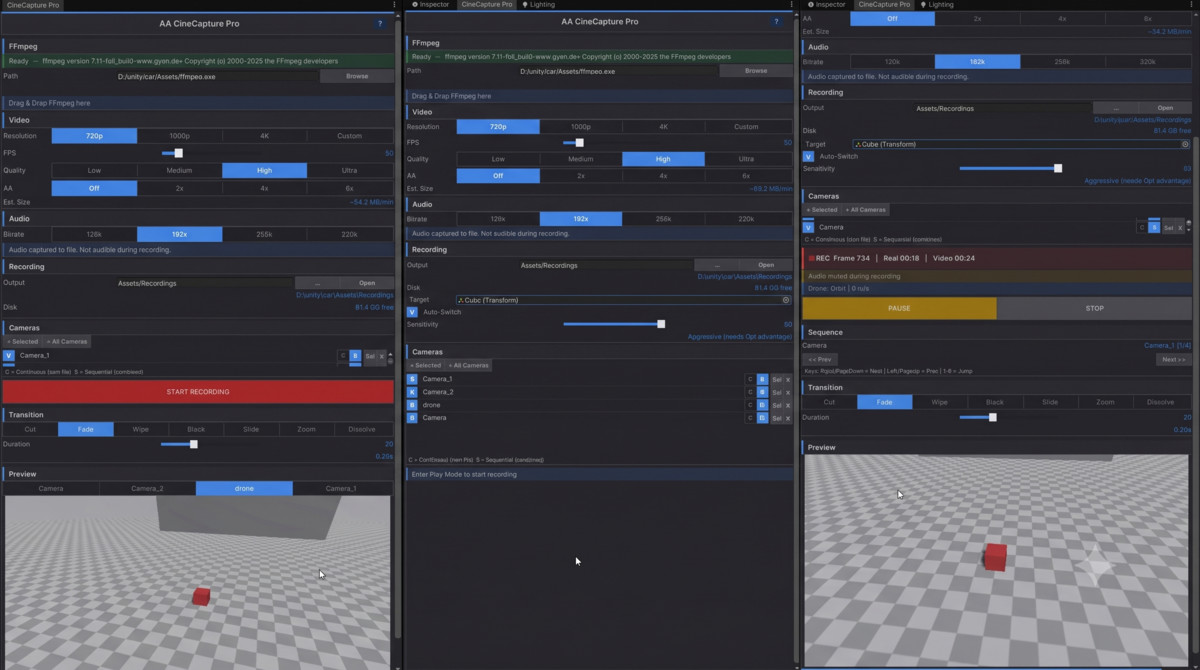The width and height of the screenshot is (1200, 670).
Task: Click FFmpeg Path field in middle panel
Action: click(618, 71)
